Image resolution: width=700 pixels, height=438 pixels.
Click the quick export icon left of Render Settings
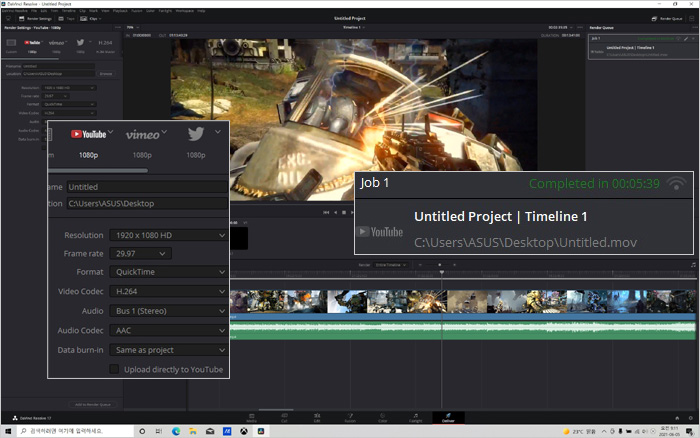[8, 19]
